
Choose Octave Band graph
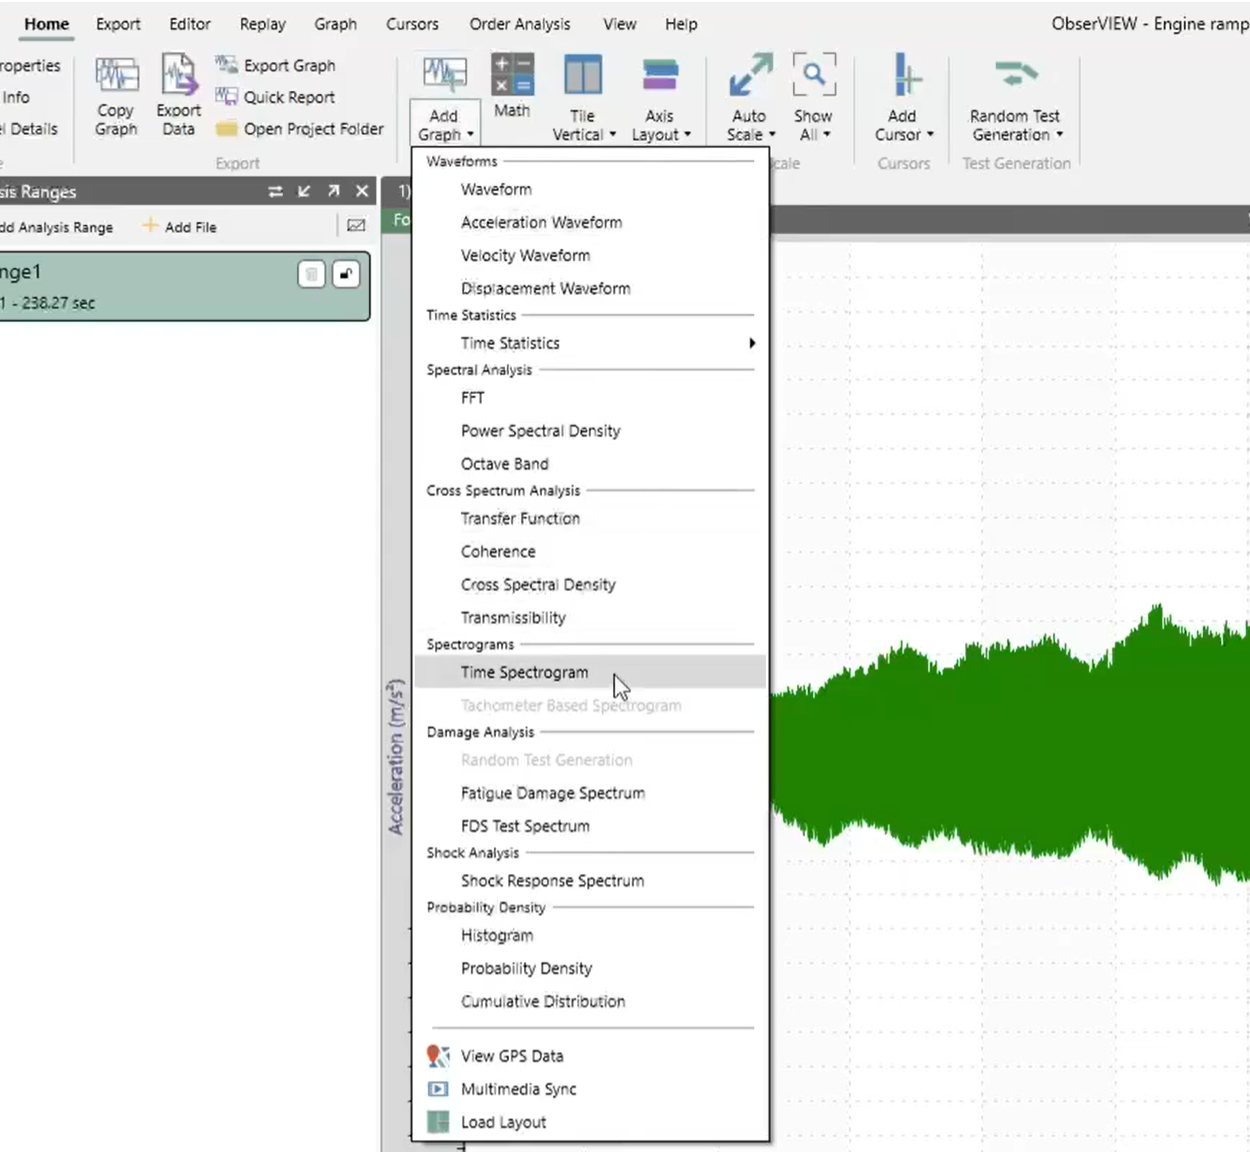point(590,464)
